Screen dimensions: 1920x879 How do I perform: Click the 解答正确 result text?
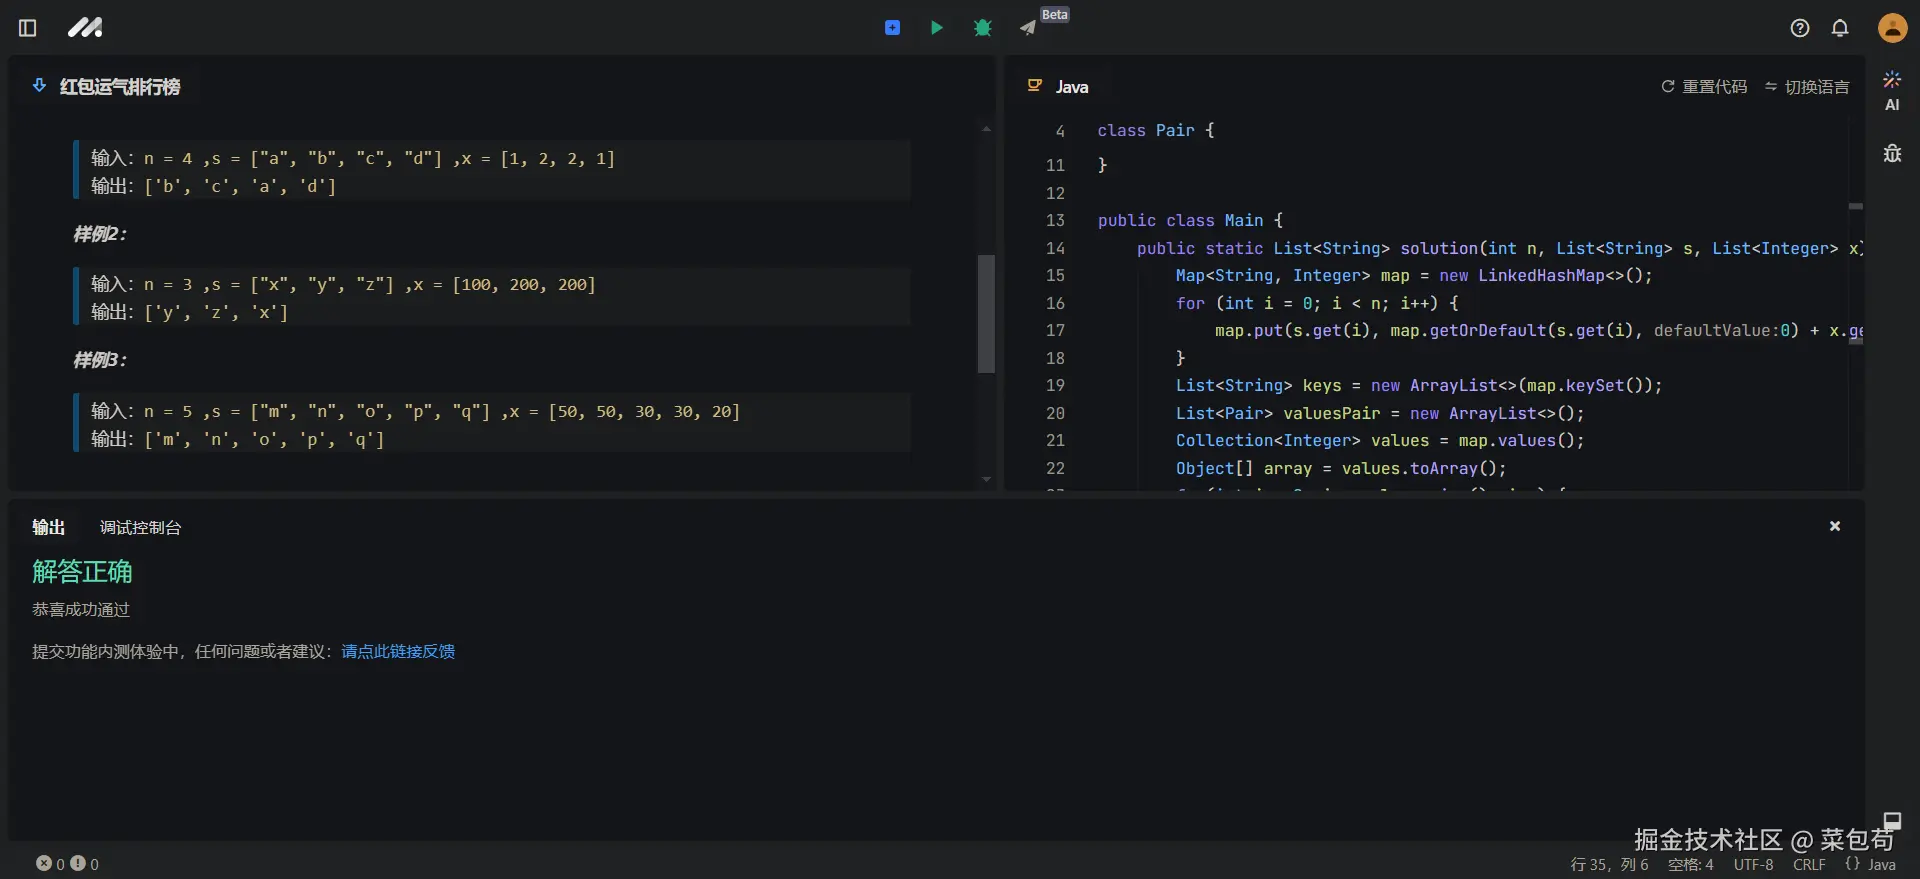tap(82, 572)
